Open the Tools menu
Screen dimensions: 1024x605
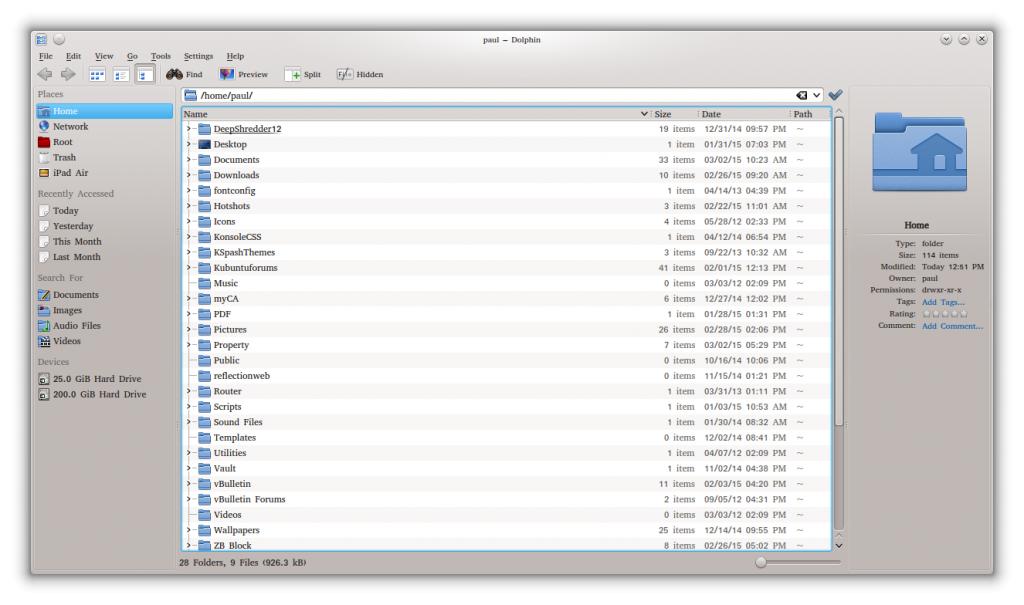coord(161,55)
